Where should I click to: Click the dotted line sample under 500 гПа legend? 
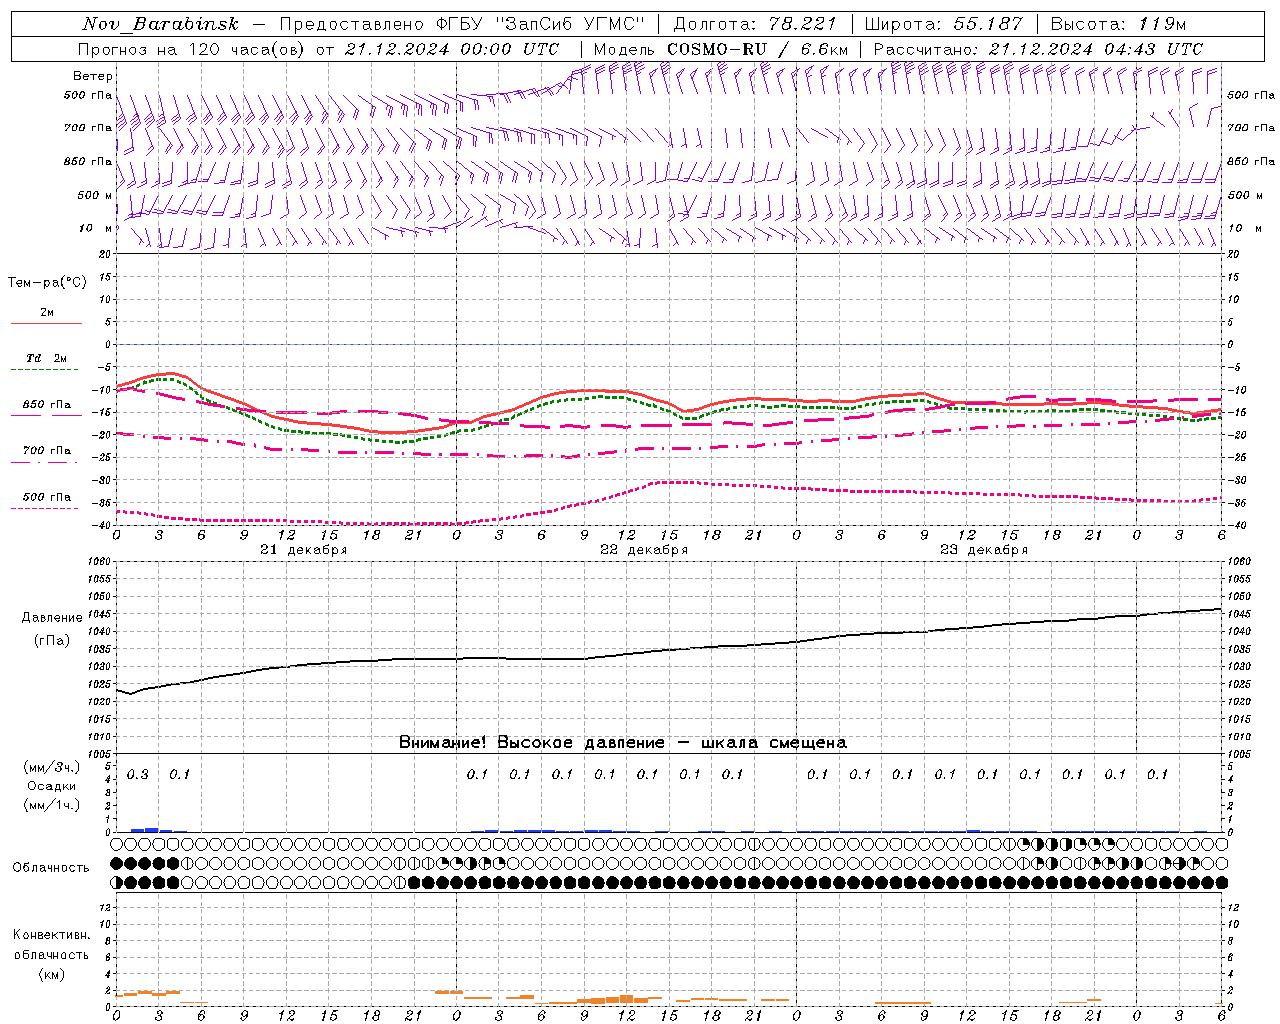point(46,508)
